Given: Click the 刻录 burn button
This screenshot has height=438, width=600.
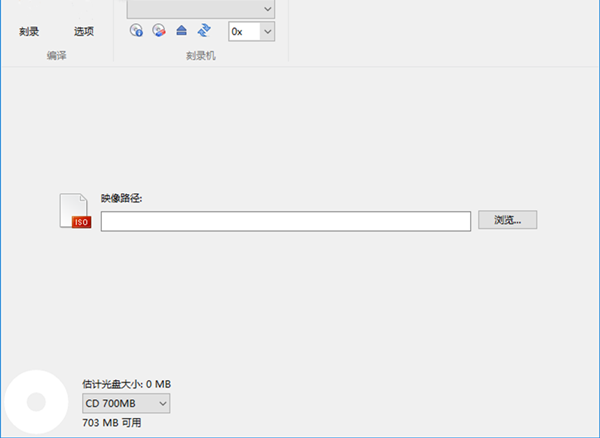Looking at the screenshot, I should 29,32.
